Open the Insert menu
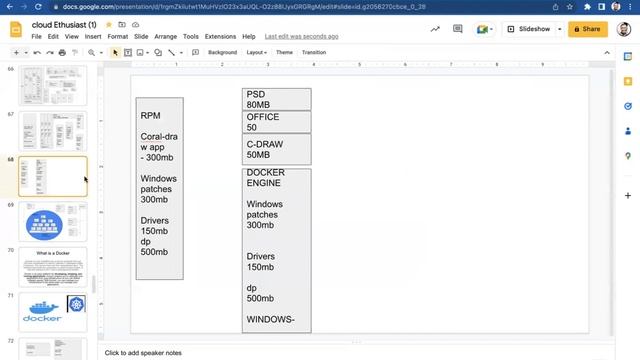640x360 pixels. [93, 37]
